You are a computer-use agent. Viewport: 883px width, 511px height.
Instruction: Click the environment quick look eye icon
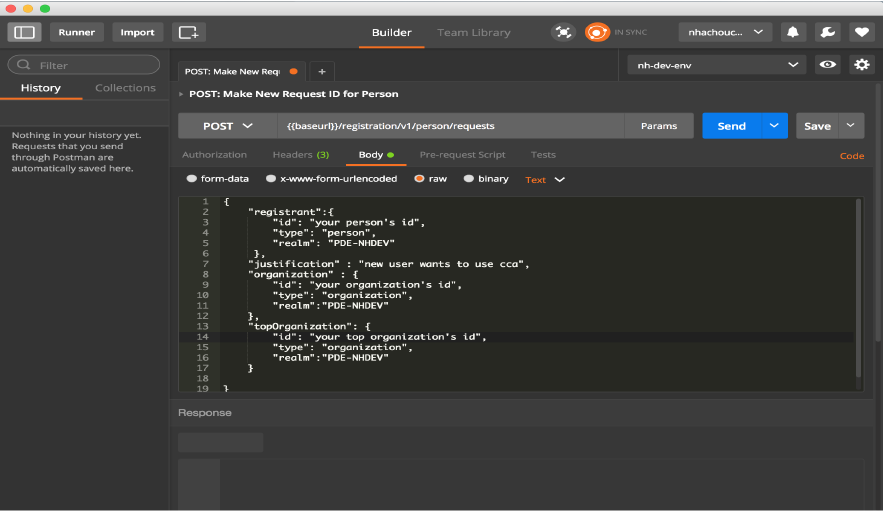click(827, 65)
